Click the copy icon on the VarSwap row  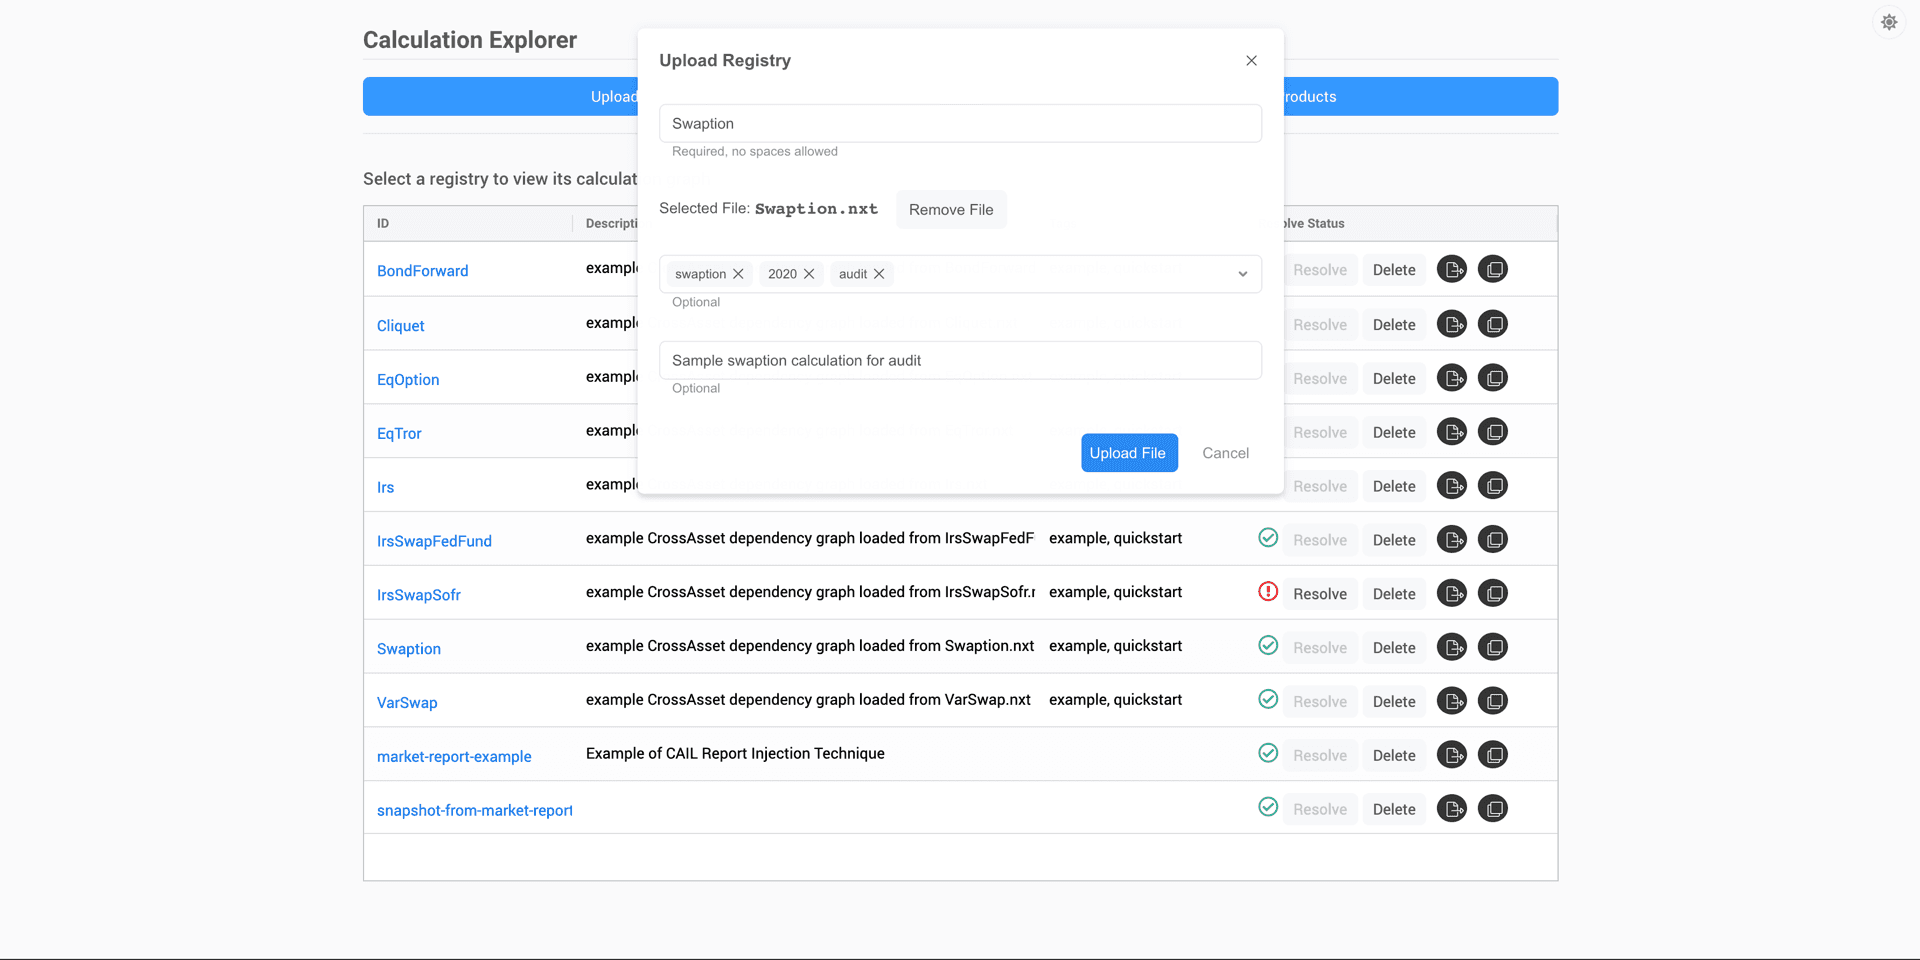tap(1493, 700)
